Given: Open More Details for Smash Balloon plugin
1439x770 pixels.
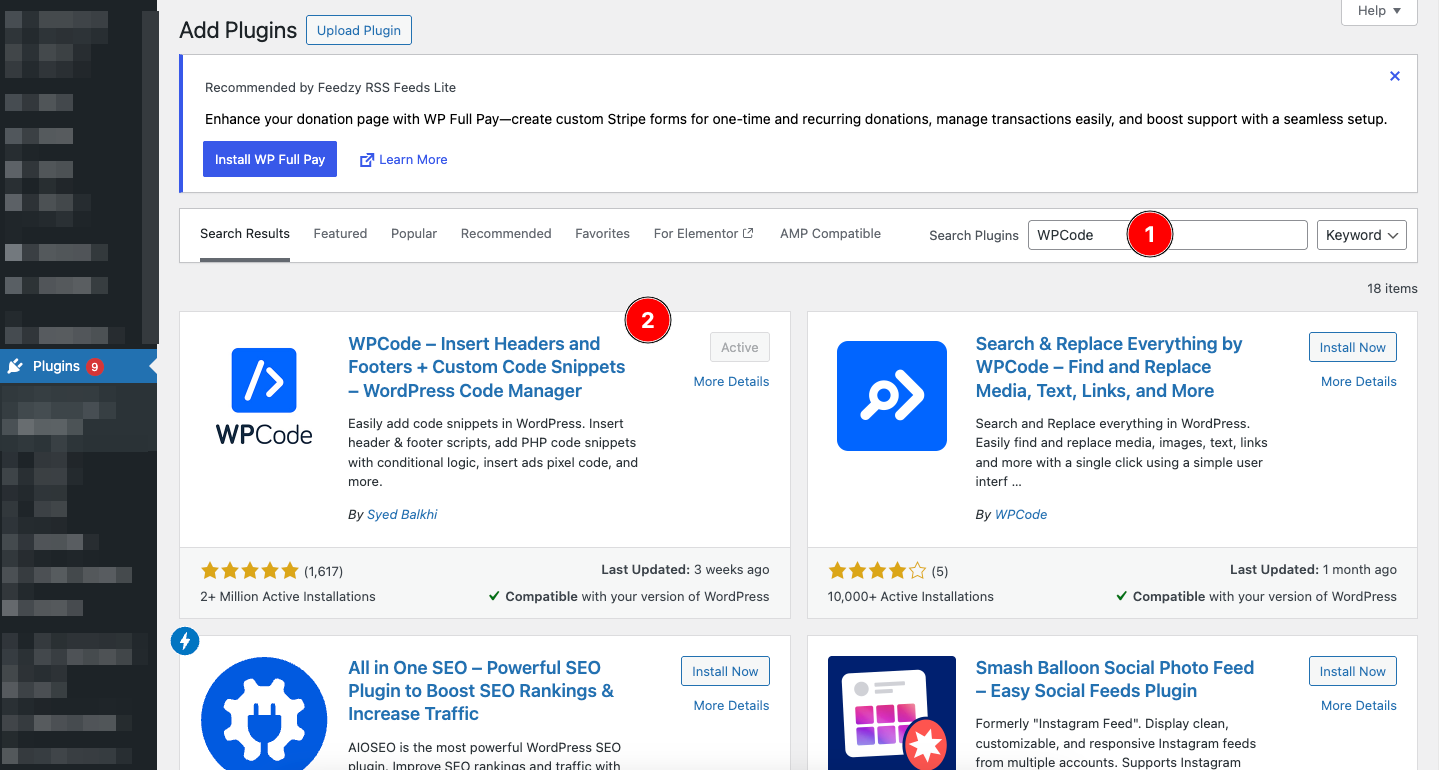Looking at the screenshot, I should 1358,706.
